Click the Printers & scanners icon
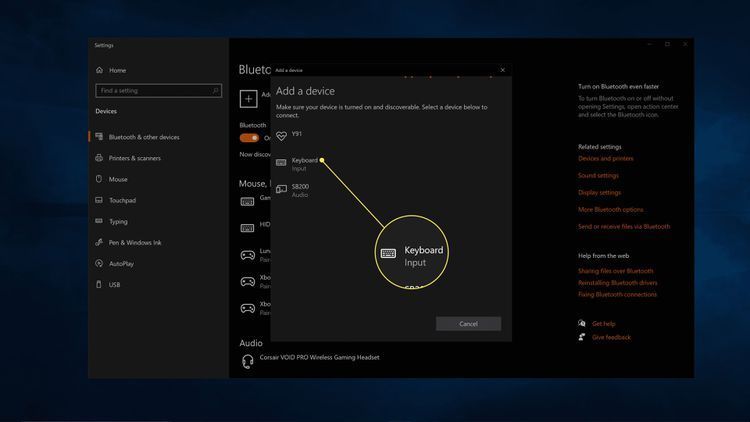This screenshot has height=422, width=750. point(99,158)
